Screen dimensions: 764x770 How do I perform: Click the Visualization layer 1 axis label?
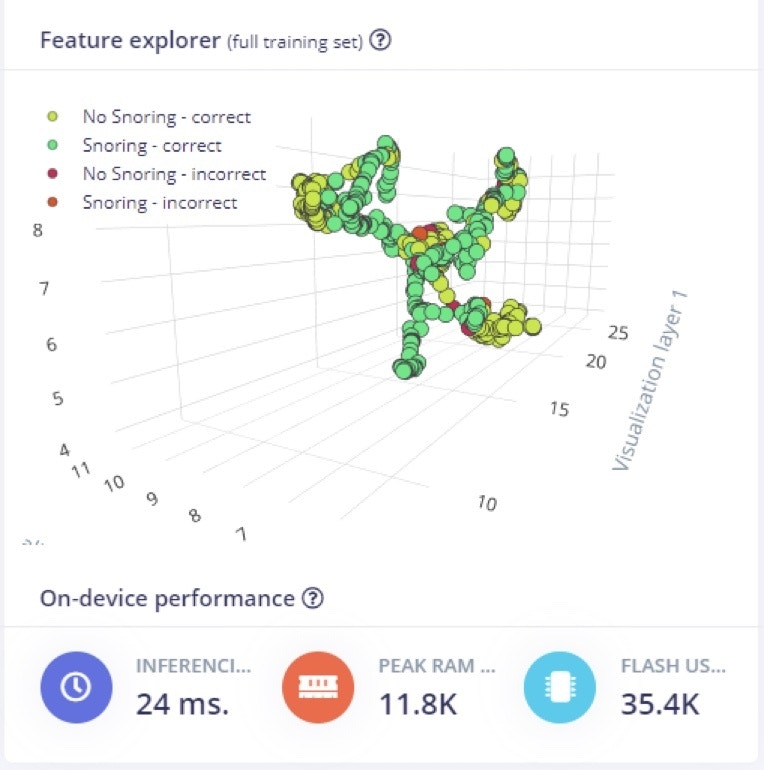click(x=649, y=381)
